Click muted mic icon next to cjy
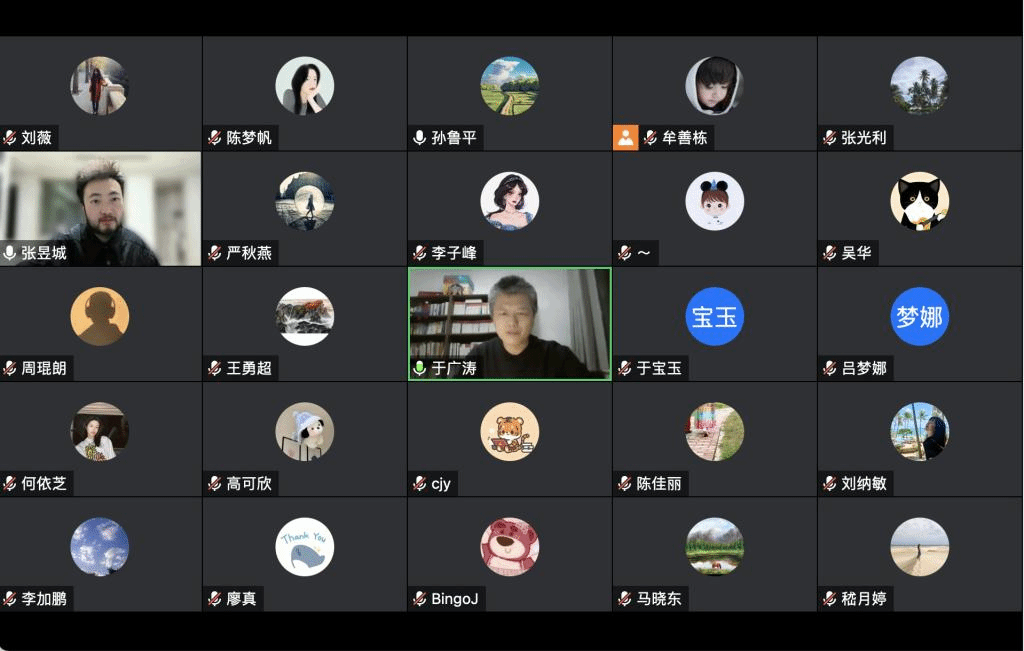 point(420,484)
